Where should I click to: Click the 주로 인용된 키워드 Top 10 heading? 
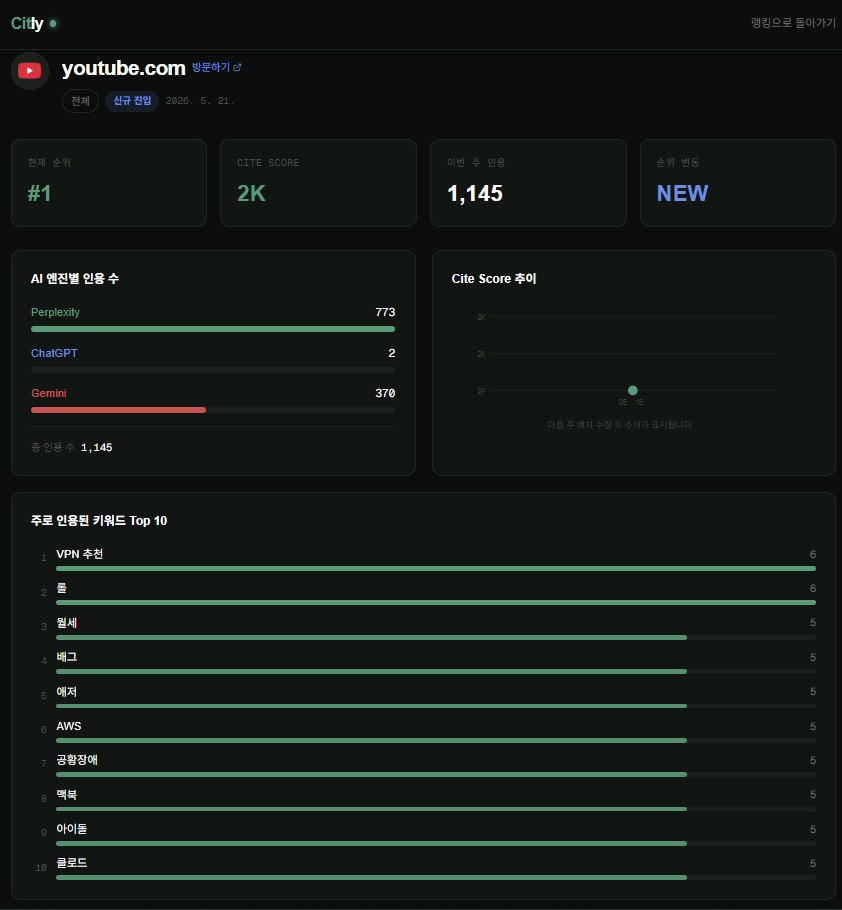point(99,521)
